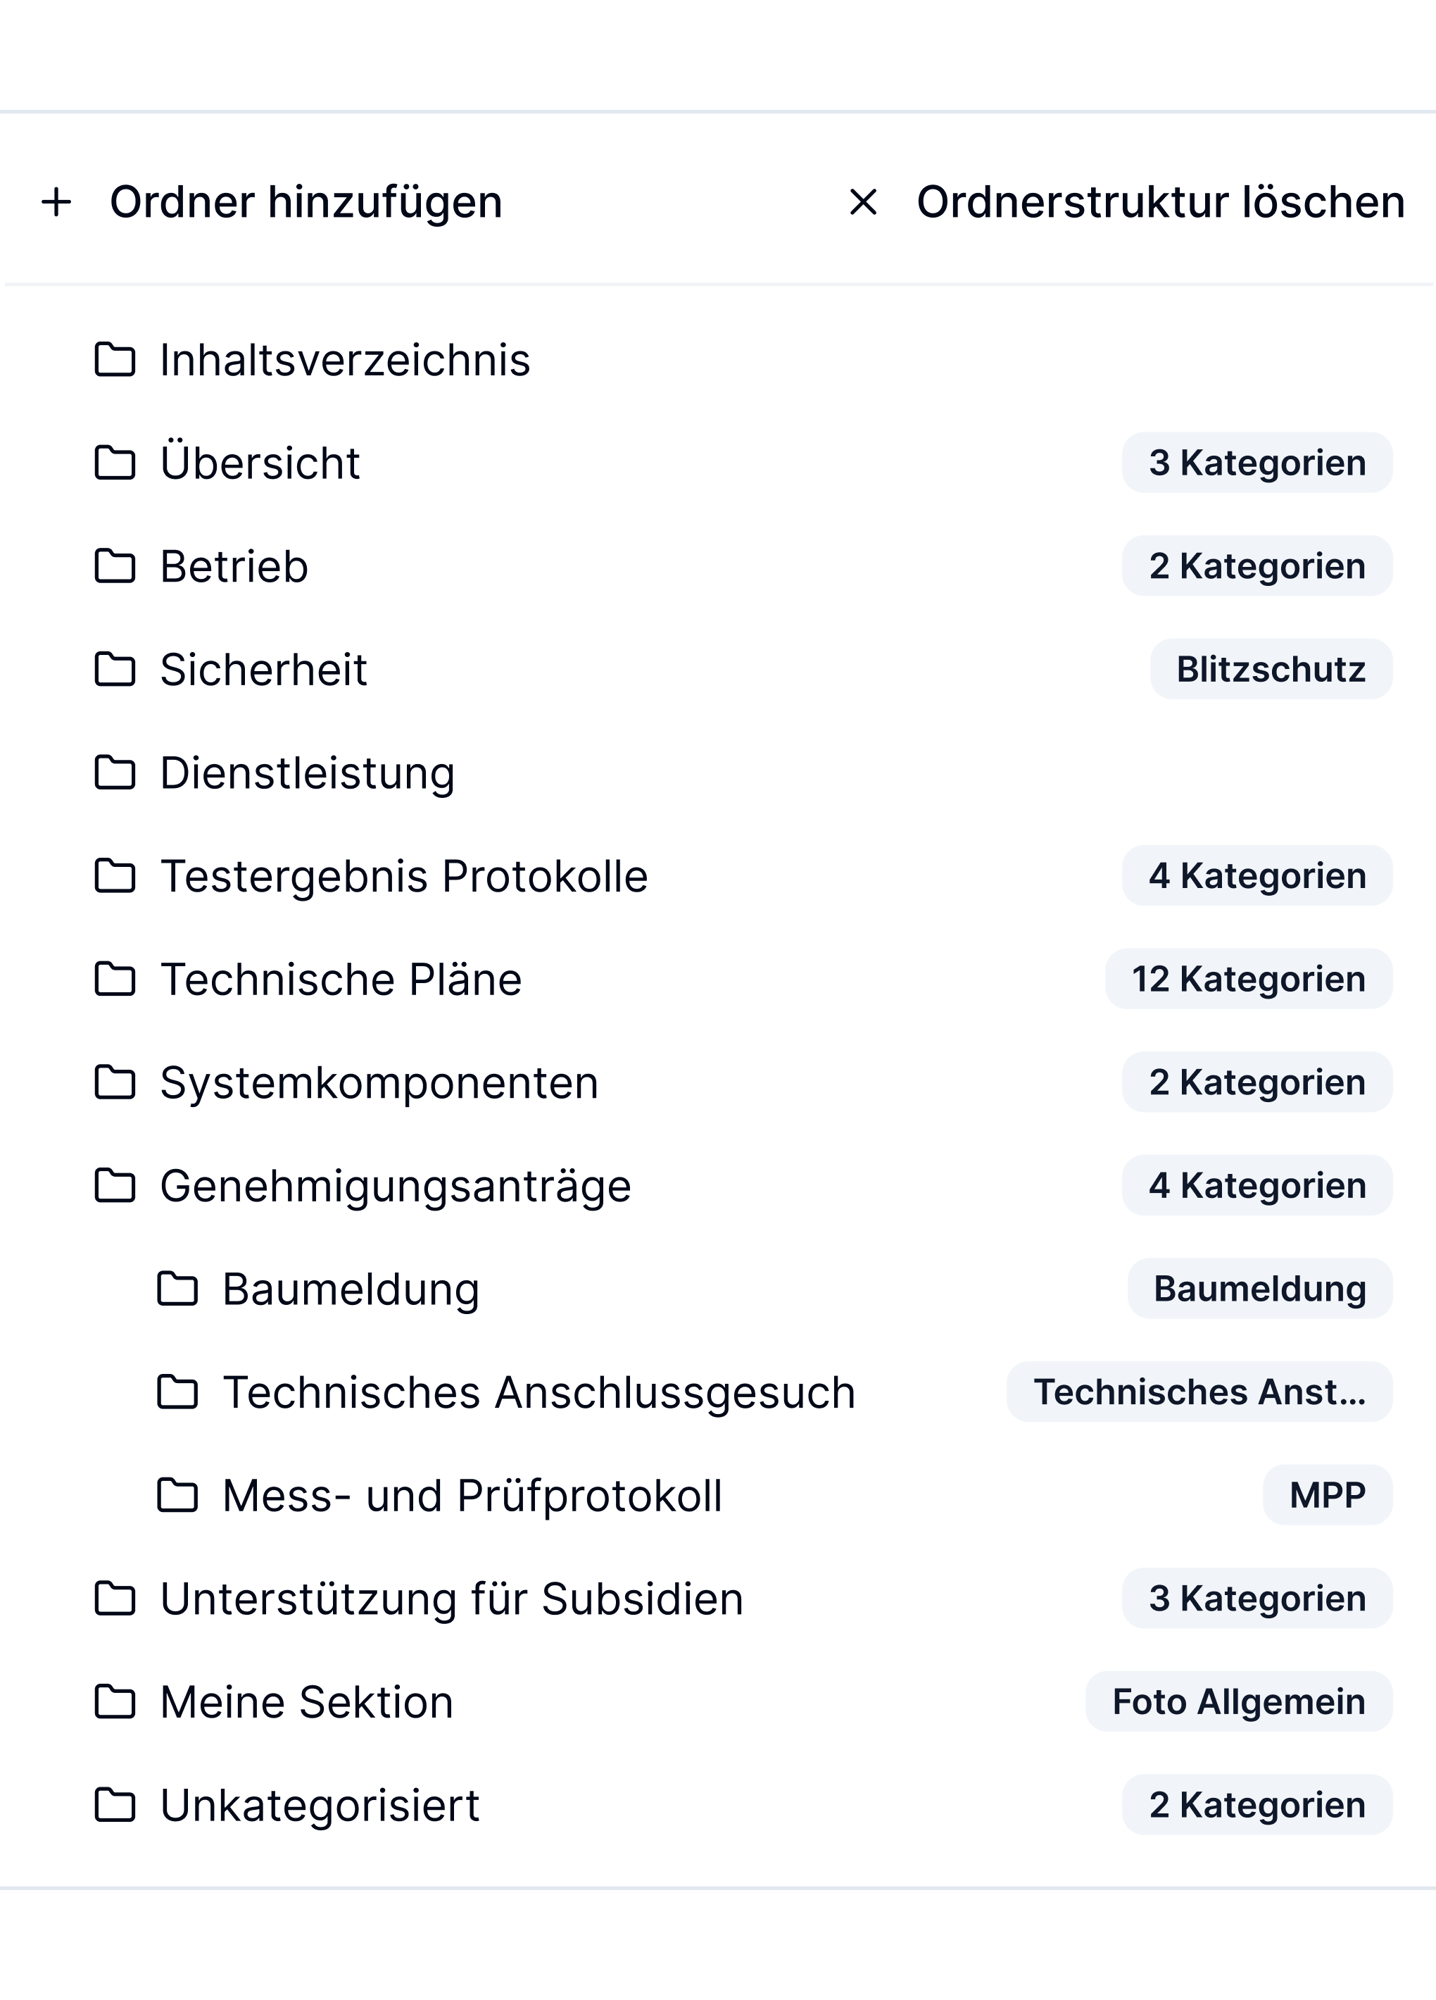The width and height of the screenshot is (1436, 2000).
Task: Click the folder icon next to Inhaltsverzeichnis
Action: [x=115, y=360]
